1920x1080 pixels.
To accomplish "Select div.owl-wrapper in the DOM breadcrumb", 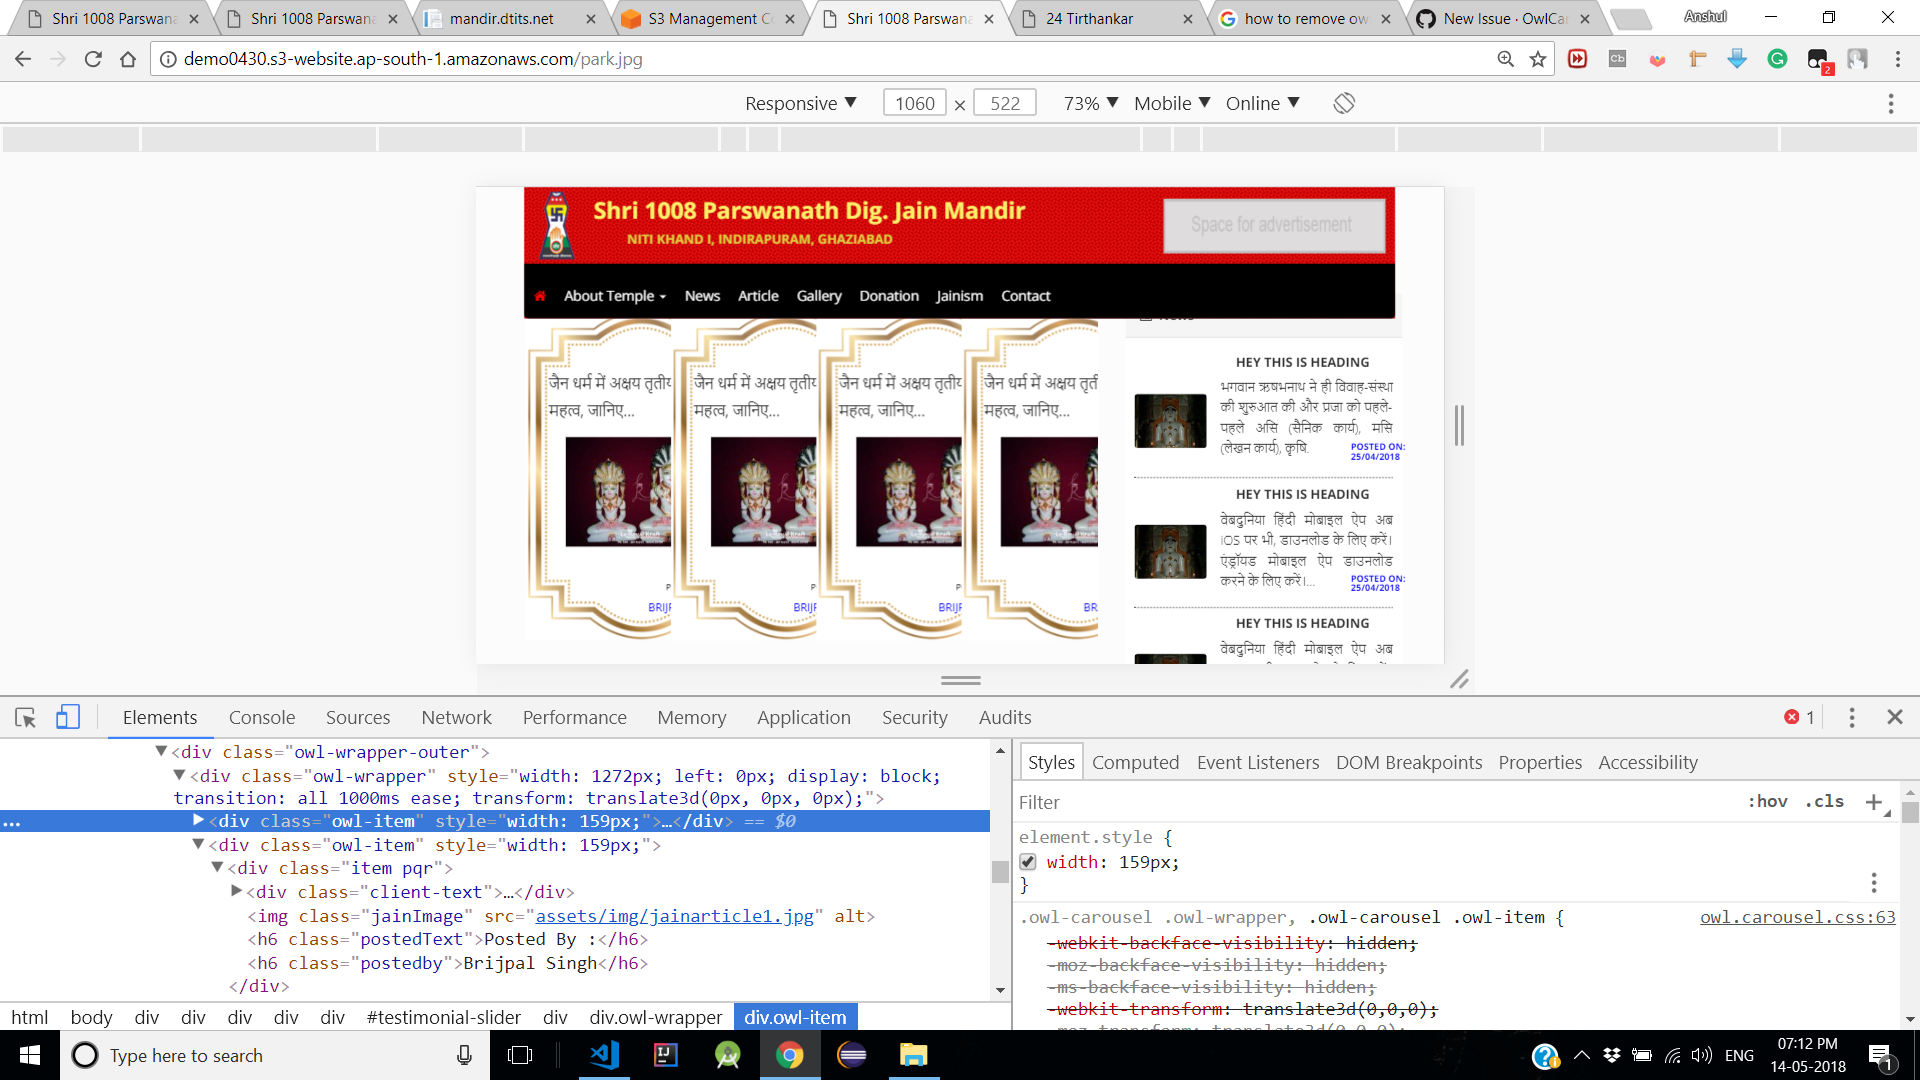I will coord(656,1017).
